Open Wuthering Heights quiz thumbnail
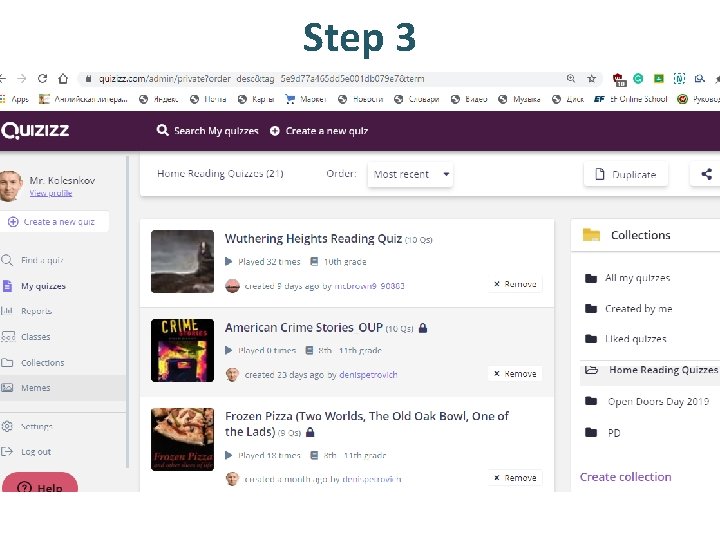The height and width of the screenshot is (540, 720). coord(182,261)
